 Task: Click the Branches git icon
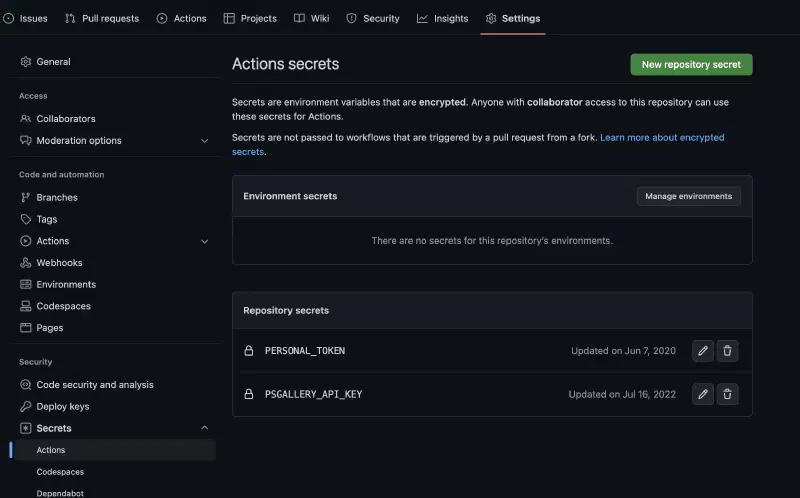[26, 197]
